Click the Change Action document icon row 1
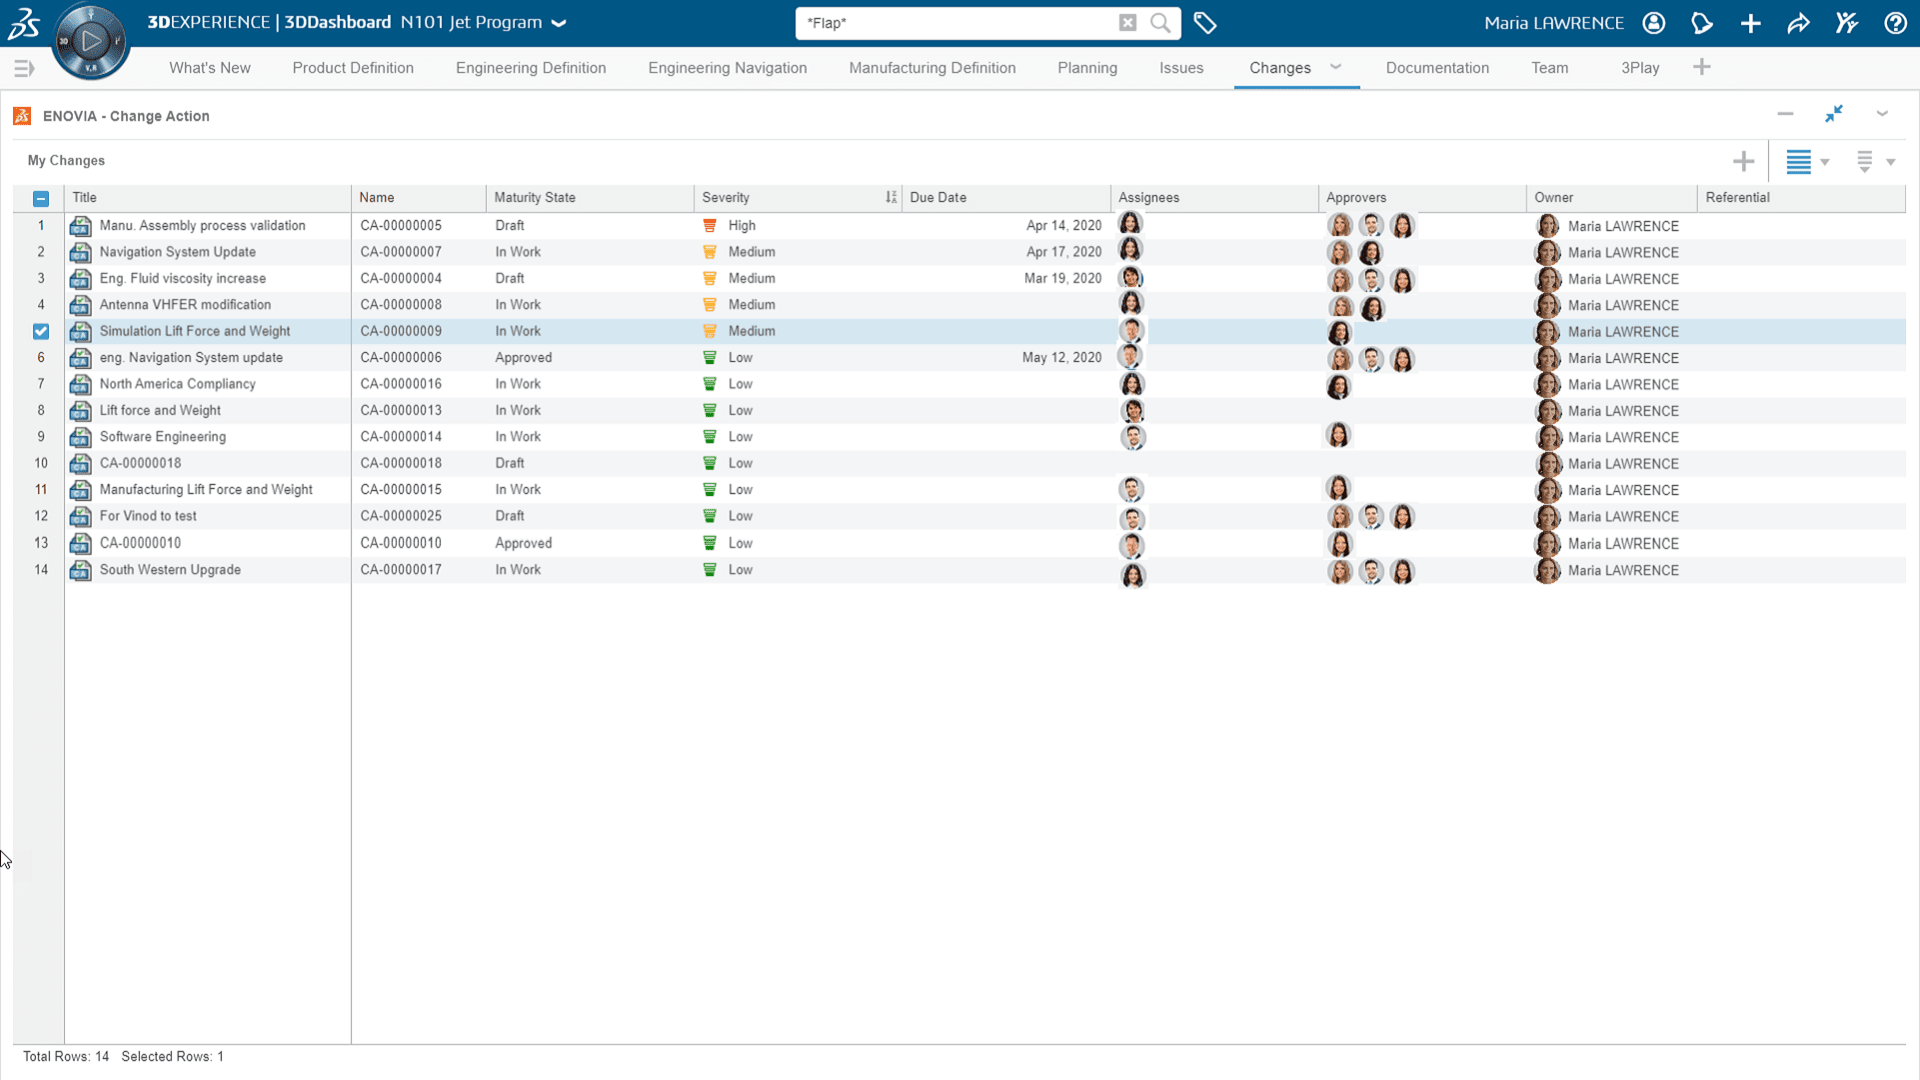 click(x=80, y=224)
